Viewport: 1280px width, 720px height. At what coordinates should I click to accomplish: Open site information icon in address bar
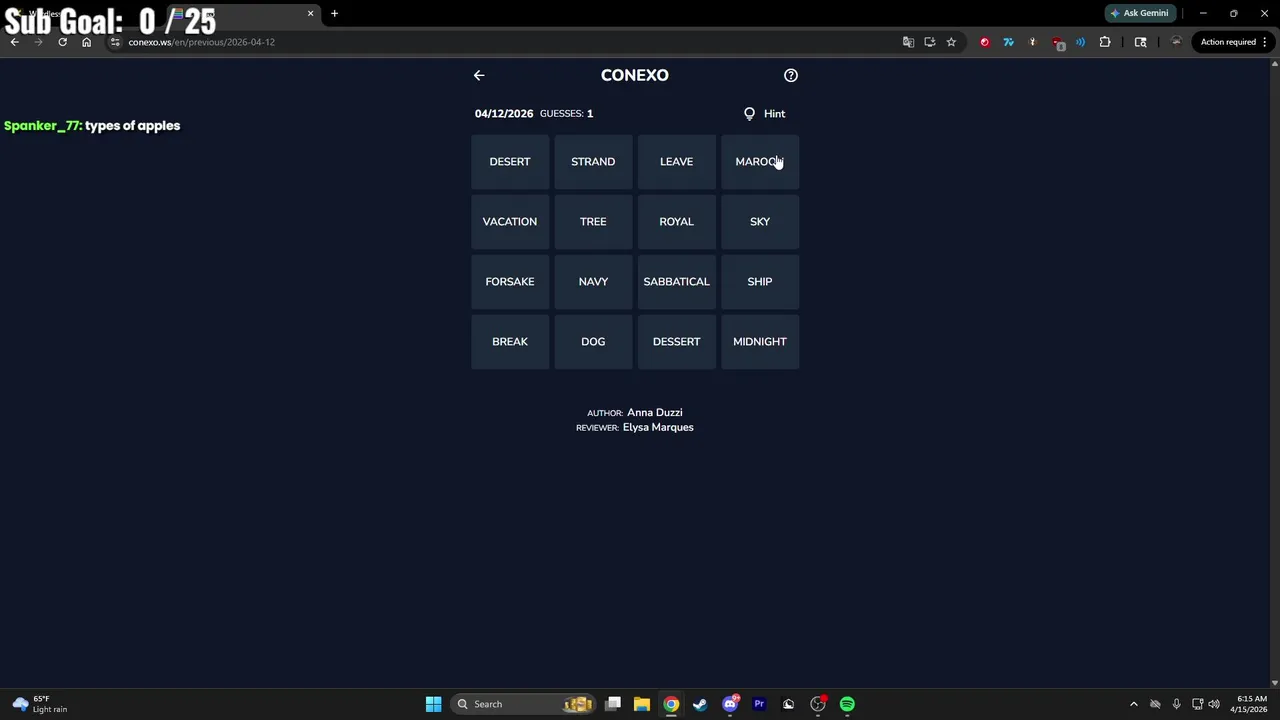pos(116,42)
